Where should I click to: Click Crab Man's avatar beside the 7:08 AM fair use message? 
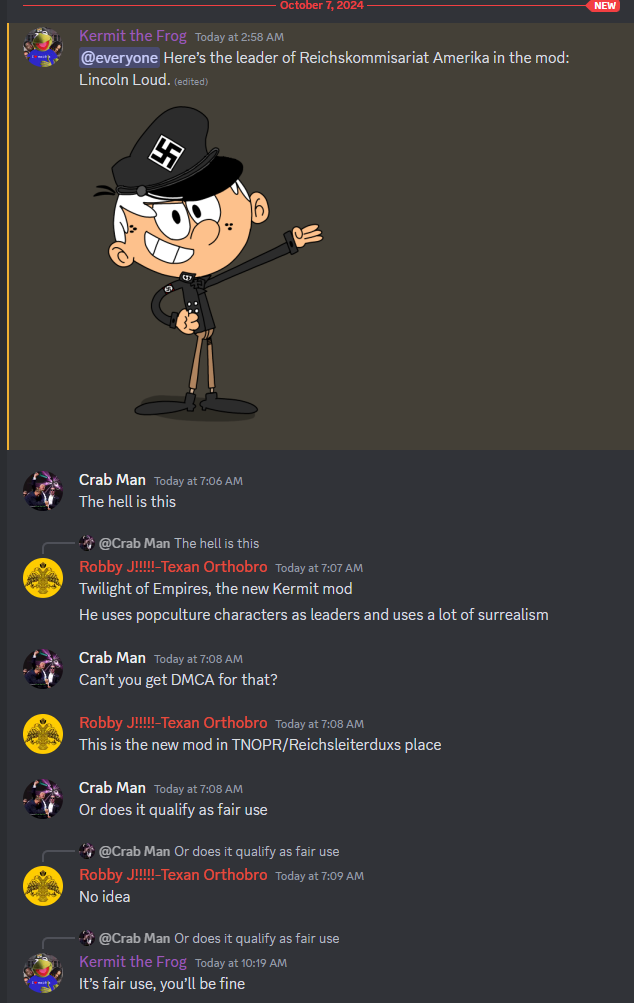click(x=43, y=799)
